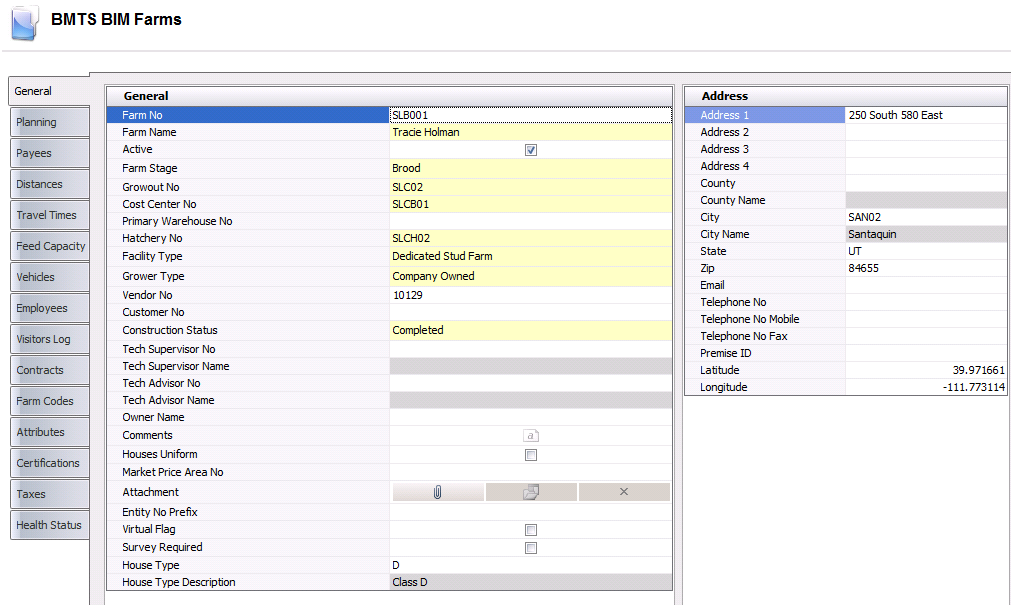Enable the Houses Uniform checkbox

(531, 455)
